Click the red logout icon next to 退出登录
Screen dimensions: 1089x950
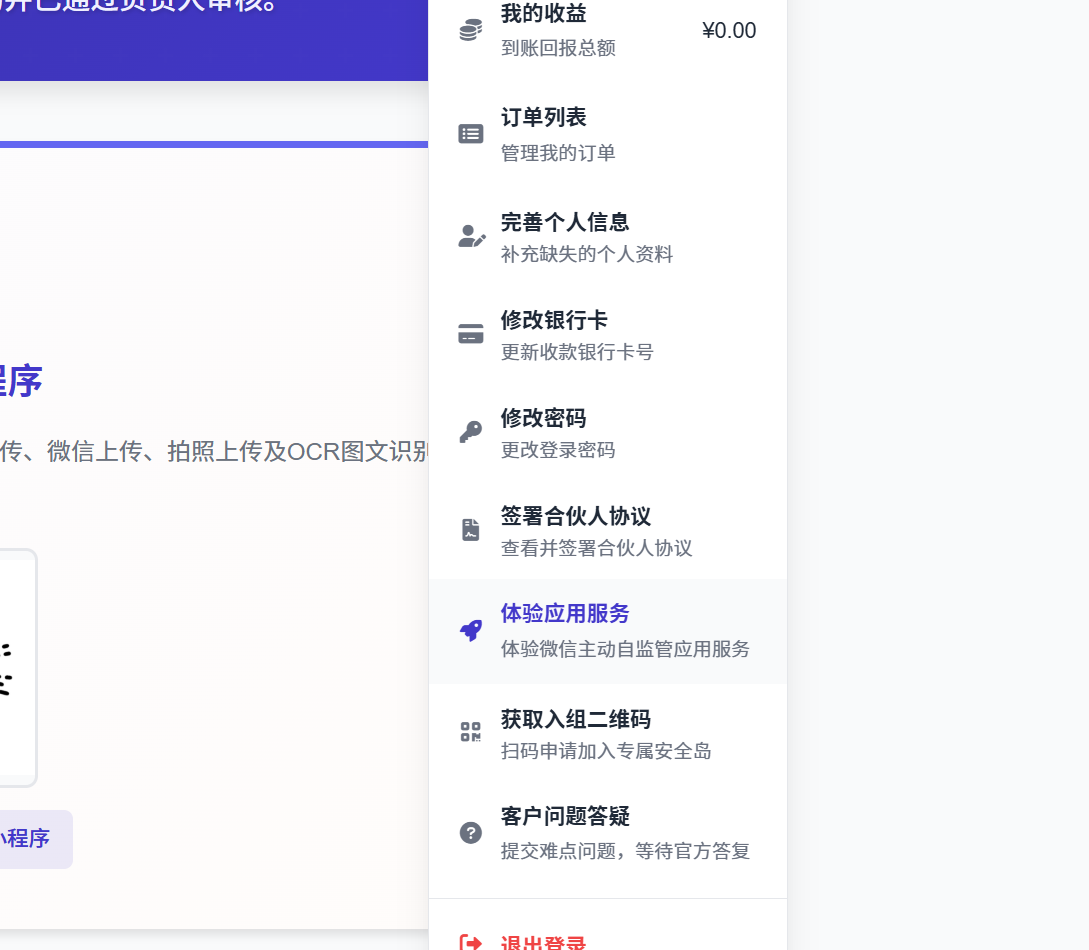(470, 942)
